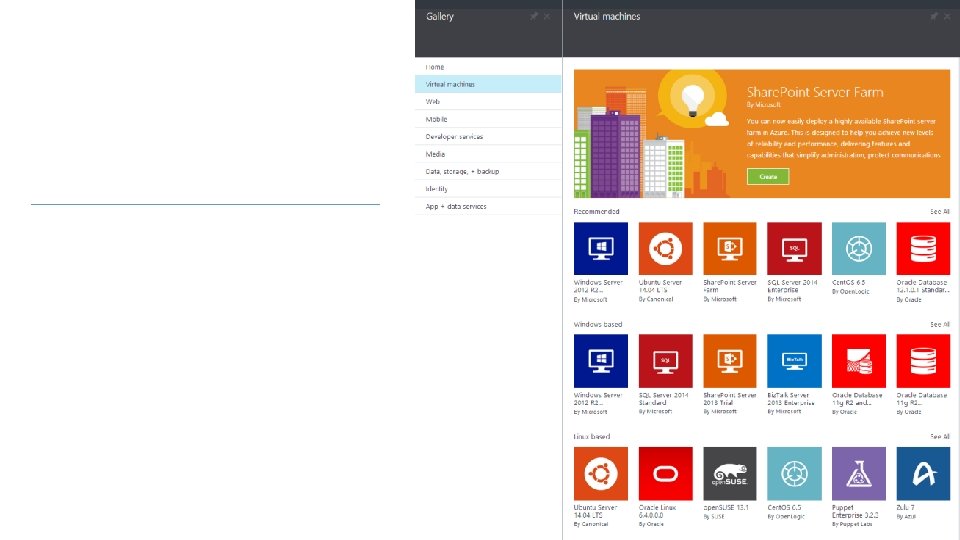The height and width of the screenshot is (540, 960).
Task: Select SharePoint Server 2013 Trial tile
Action: click(x=730, y=361)
